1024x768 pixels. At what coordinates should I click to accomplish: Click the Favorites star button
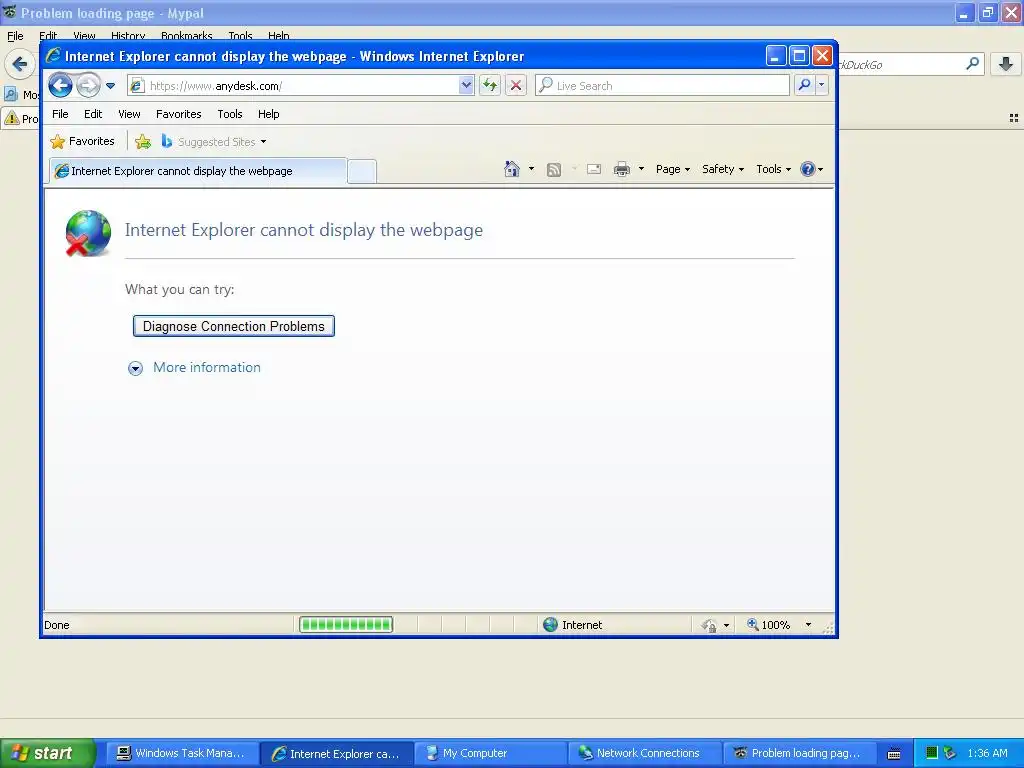pyautogui.click(x=82, y=141)
